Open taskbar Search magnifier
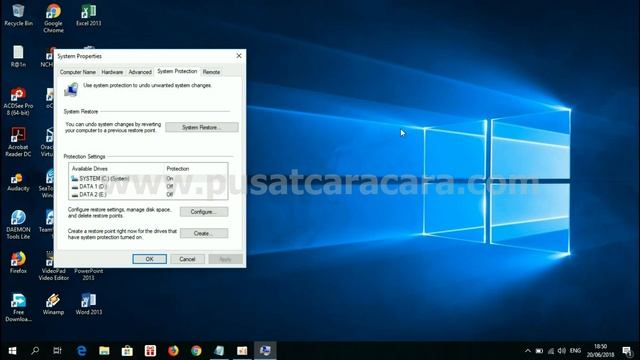Screen dimensions: 640x360 tap(35, 351)
